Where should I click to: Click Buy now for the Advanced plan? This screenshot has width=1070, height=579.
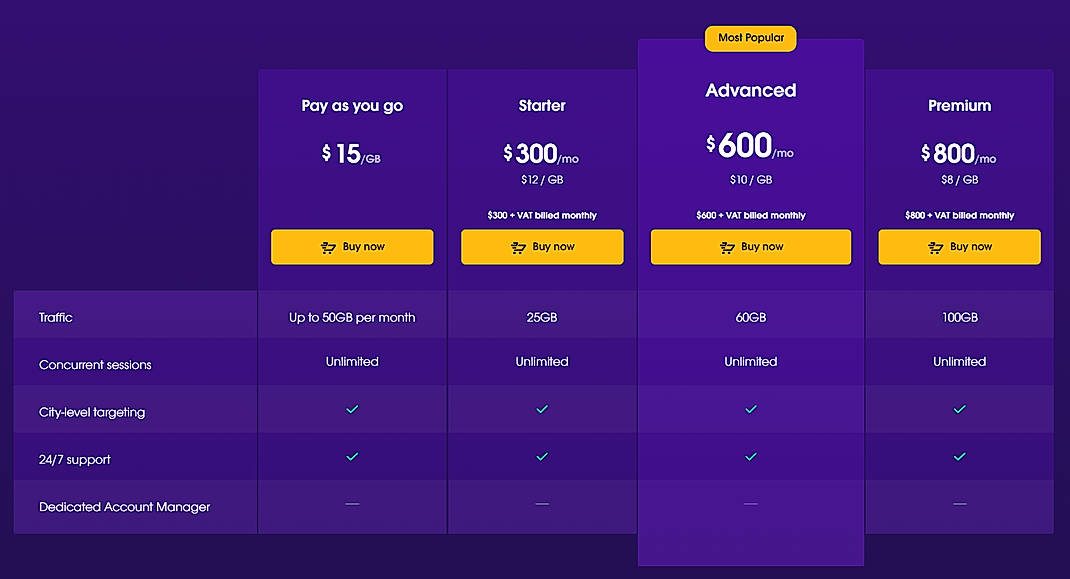click(x=751, y=246)
